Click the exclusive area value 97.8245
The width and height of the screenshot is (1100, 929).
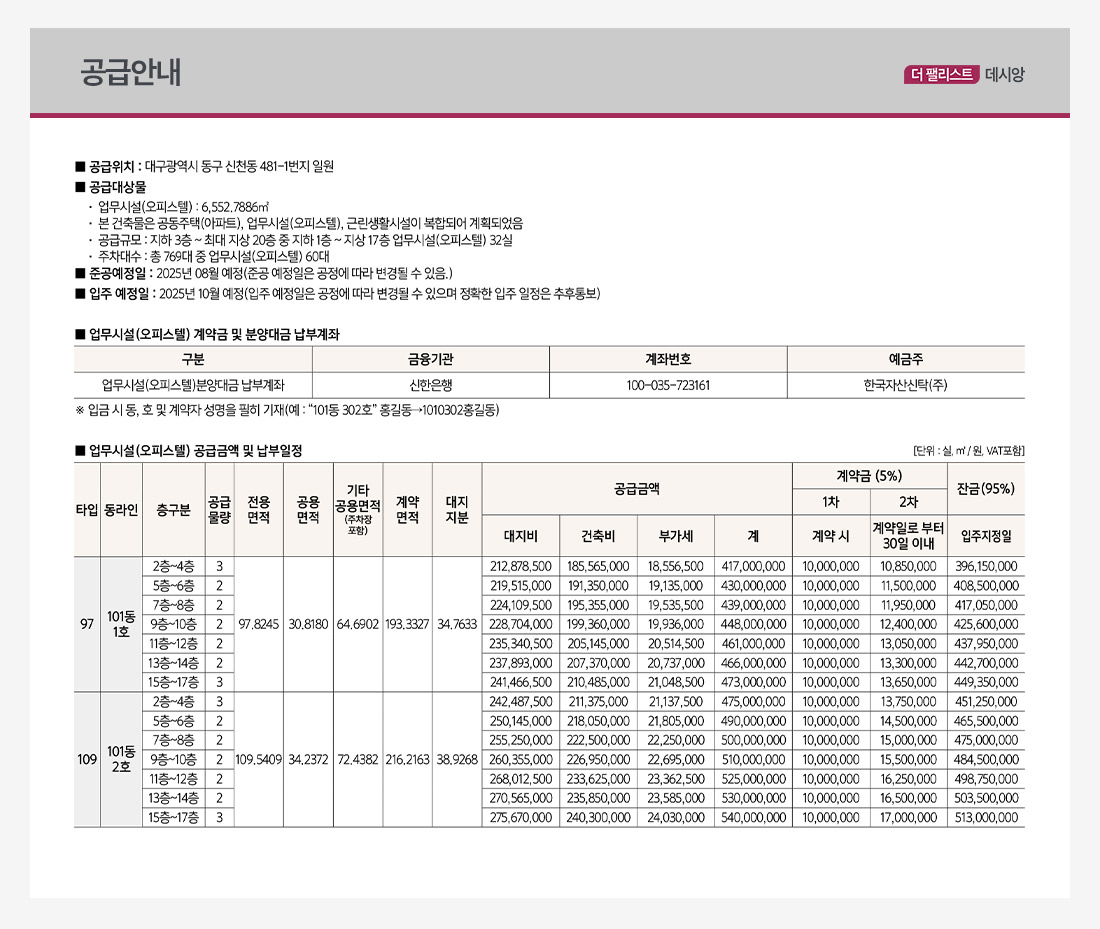point(259,624)
